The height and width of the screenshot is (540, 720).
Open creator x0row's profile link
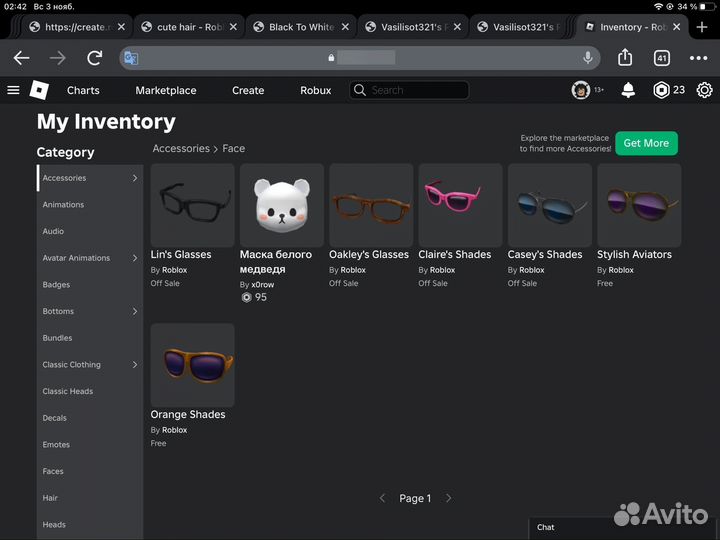pos(262,284)
